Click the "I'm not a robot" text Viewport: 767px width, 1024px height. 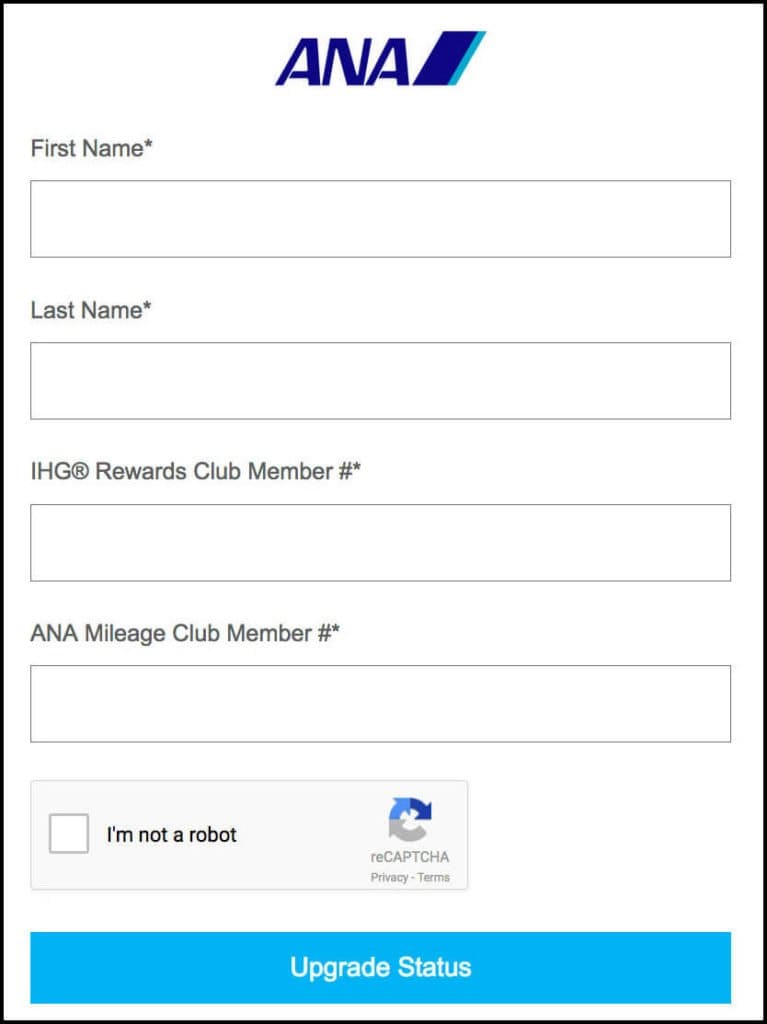(x=172, y=835)
